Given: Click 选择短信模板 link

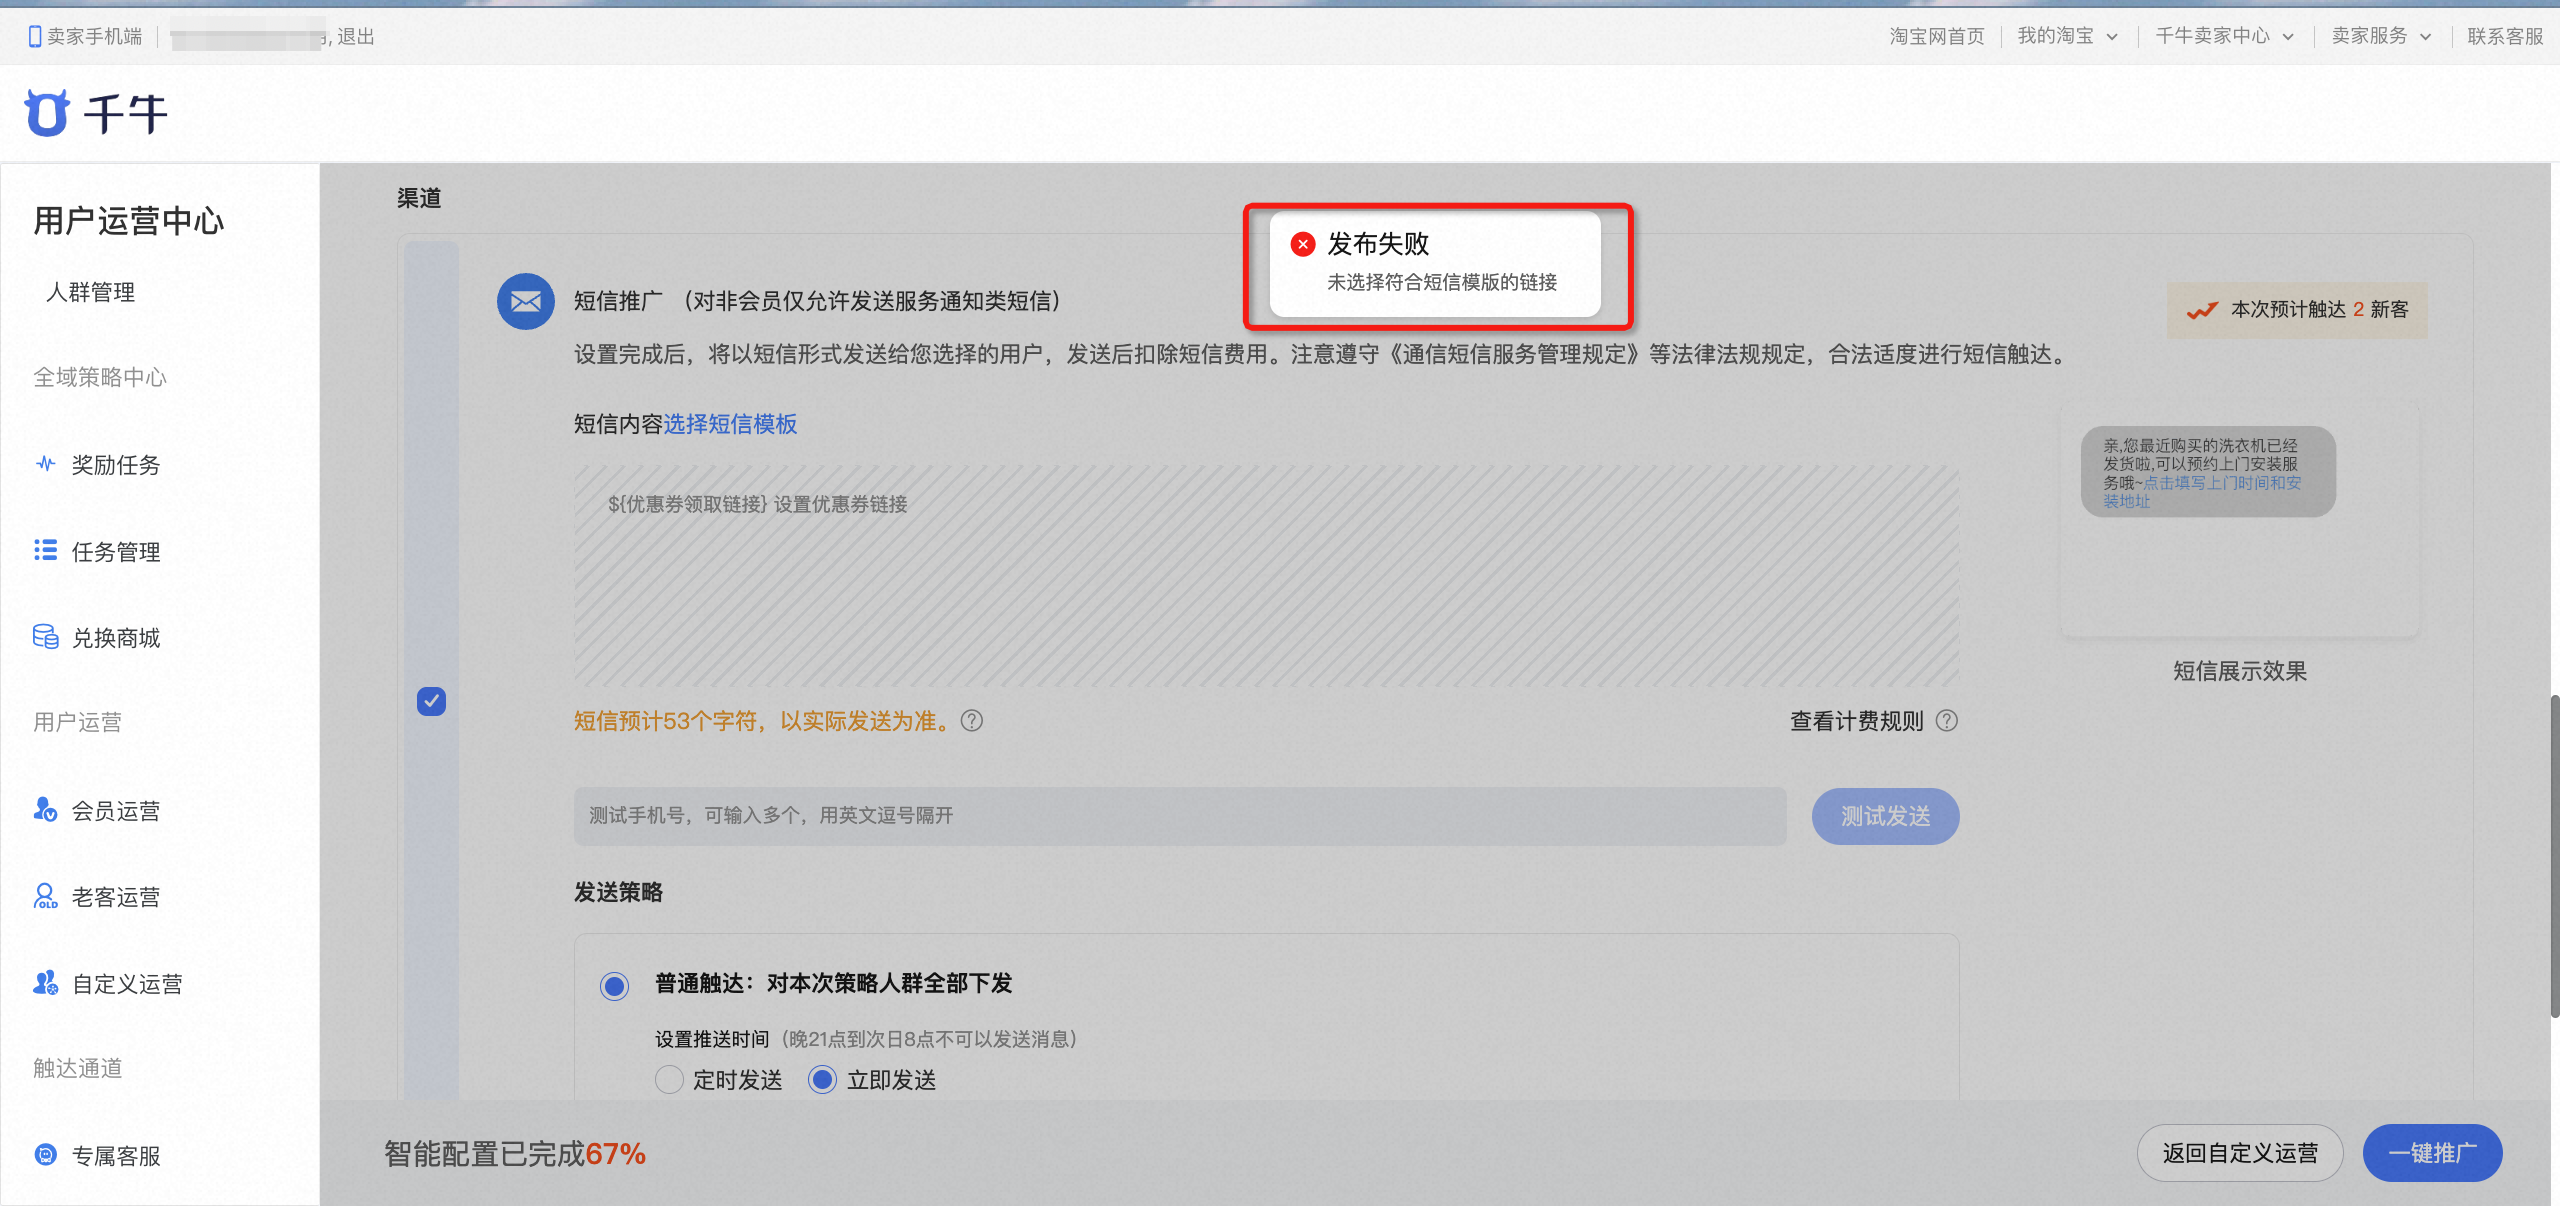Looking at the screenshot, I should pyautogui.click(x=730, y=424).
